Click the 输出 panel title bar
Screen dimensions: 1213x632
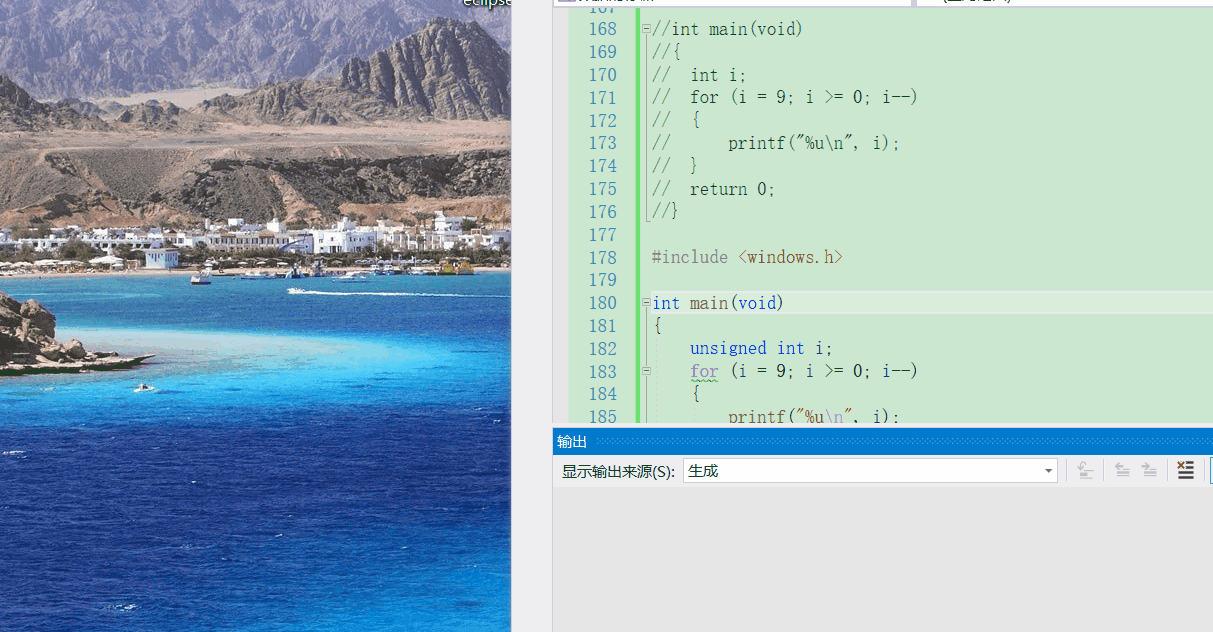pos(883,442)
